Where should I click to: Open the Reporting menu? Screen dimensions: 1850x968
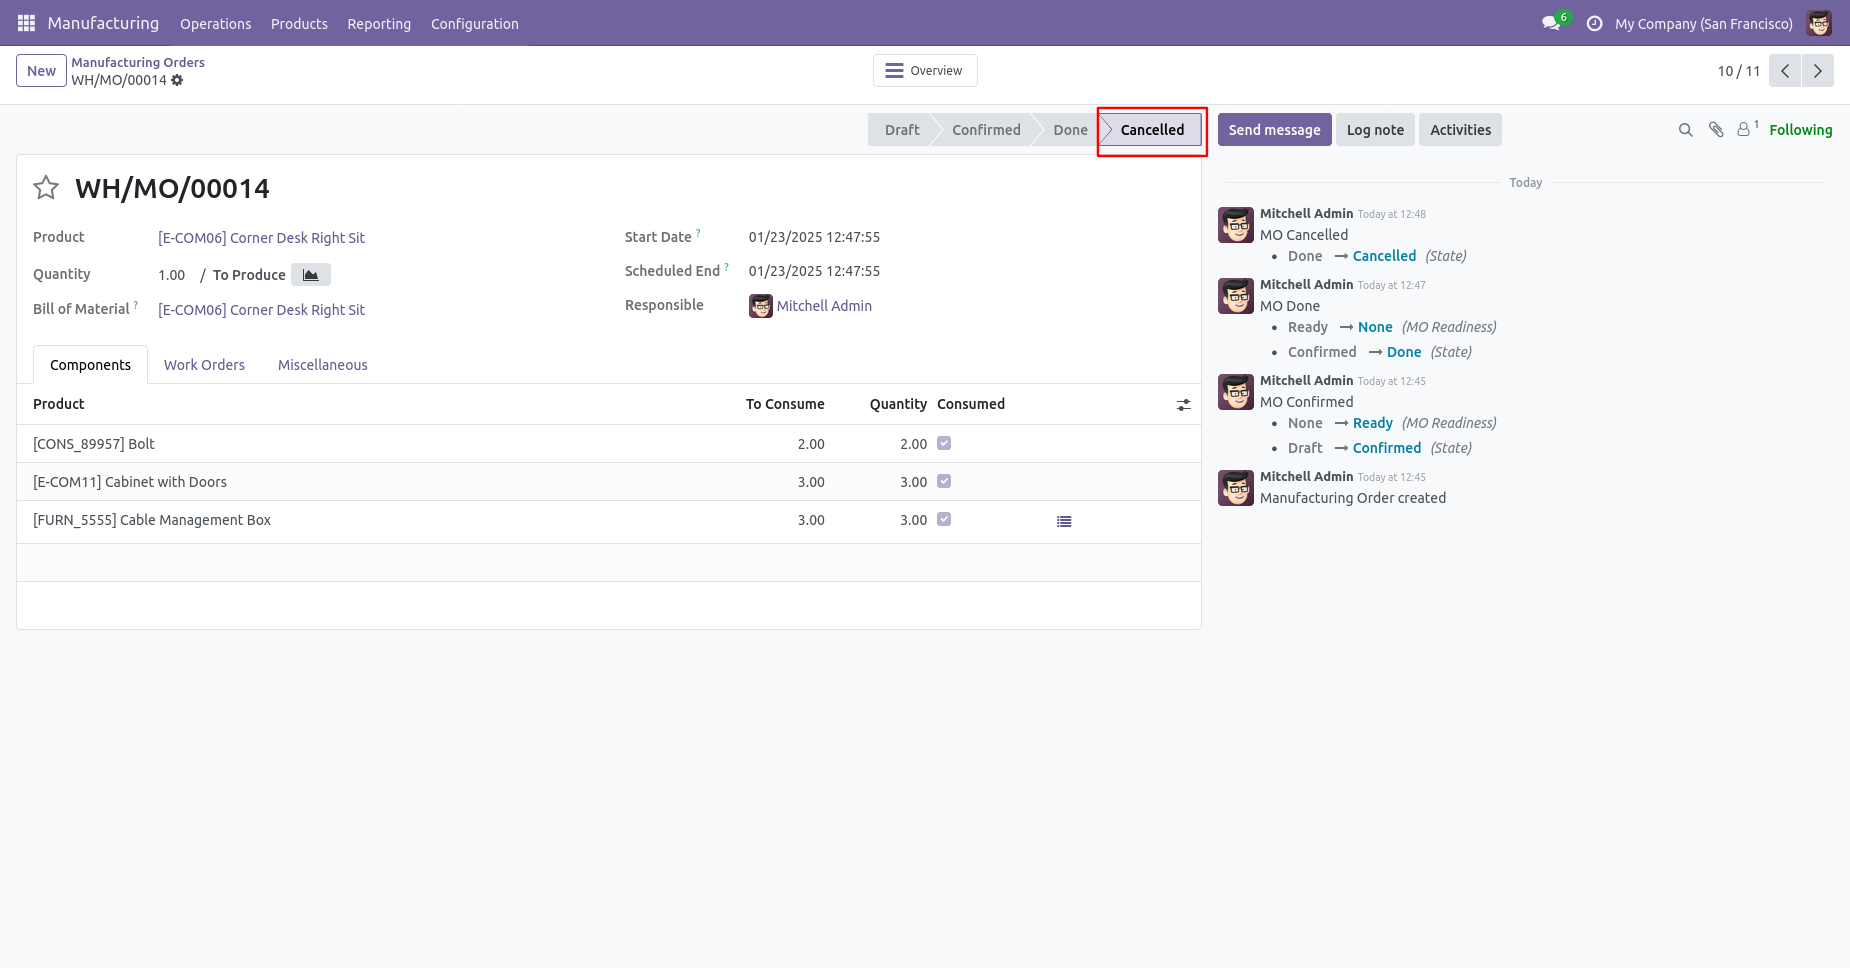pos(379,24)
